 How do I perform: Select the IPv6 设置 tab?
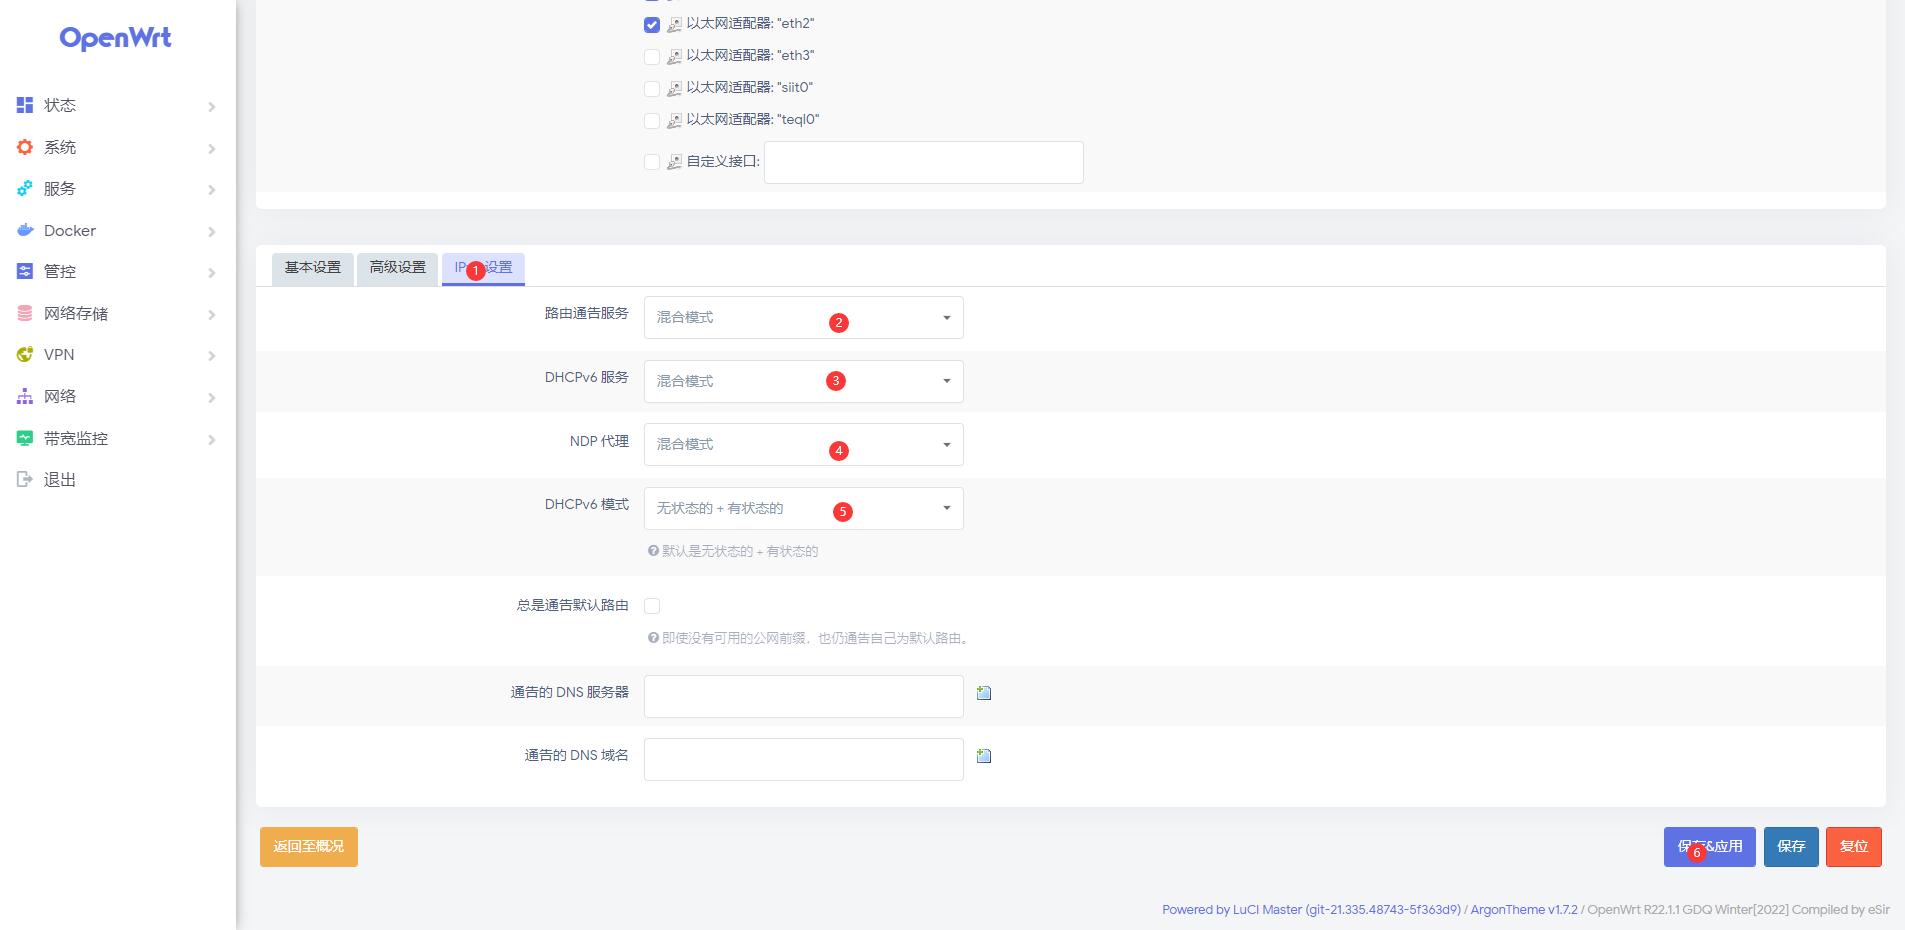coord(483,268)
